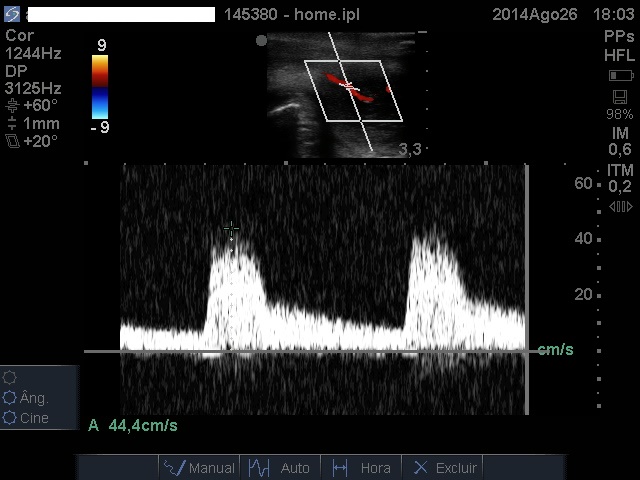Click the 1mm gate size icon
Screen dimensions: 640x480
(12, 123)
